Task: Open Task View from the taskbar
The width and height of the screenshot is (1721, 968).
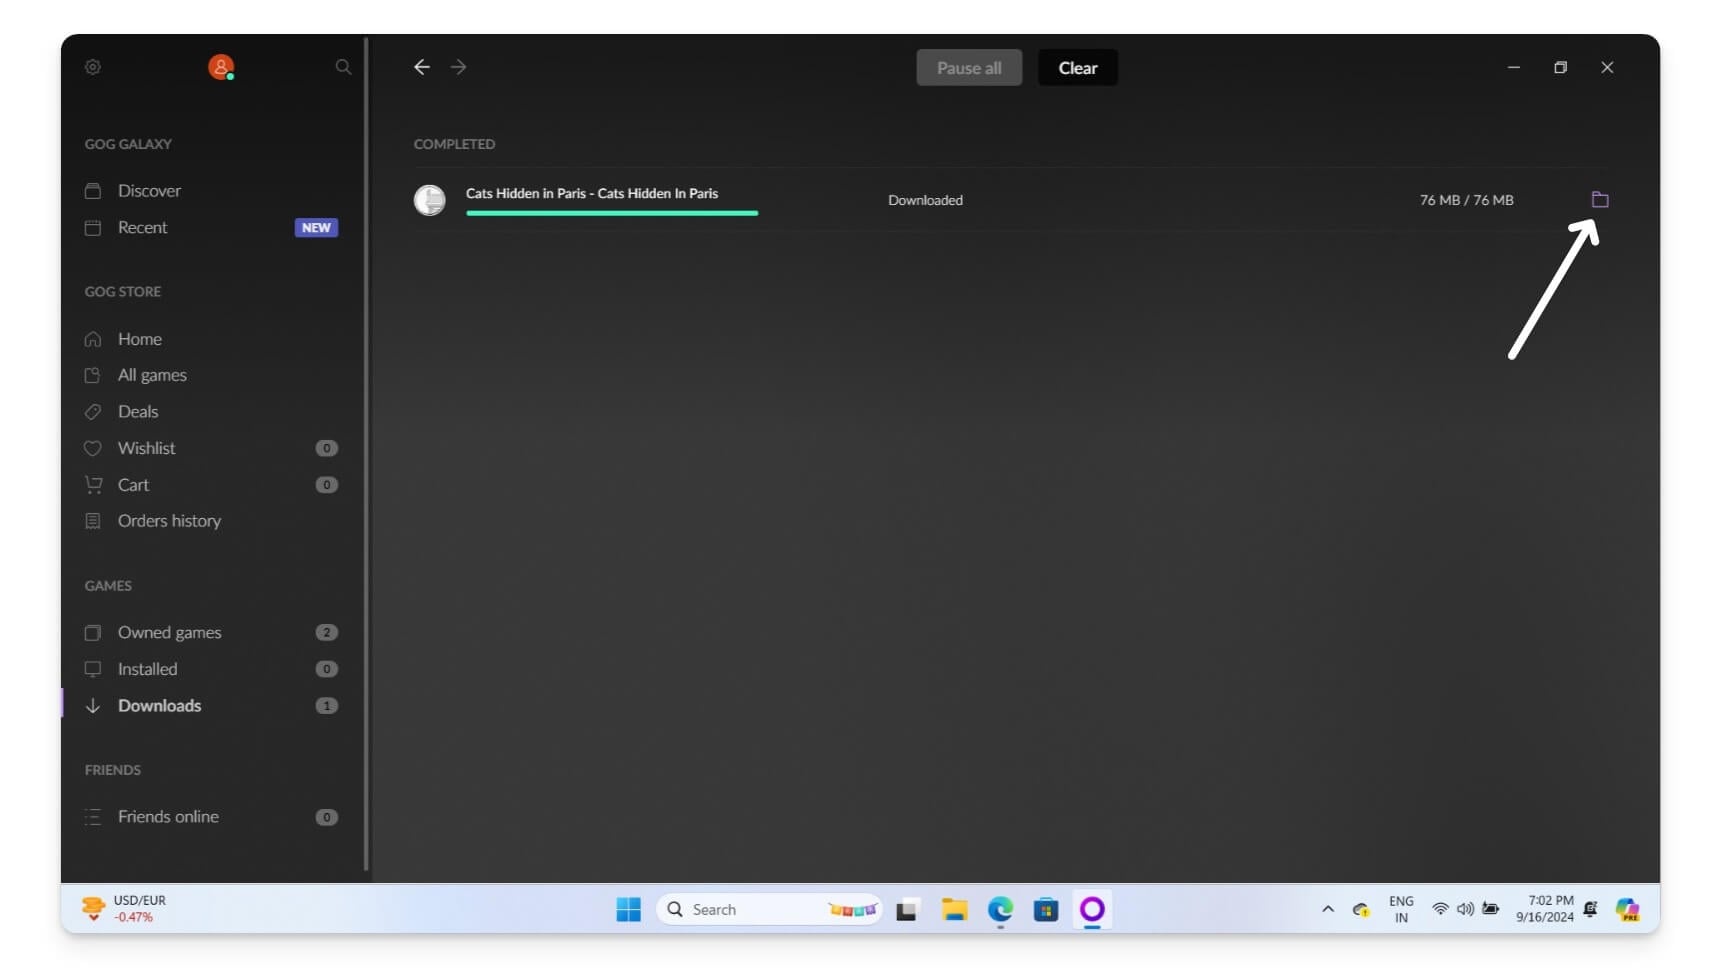Action: (907, 910)
